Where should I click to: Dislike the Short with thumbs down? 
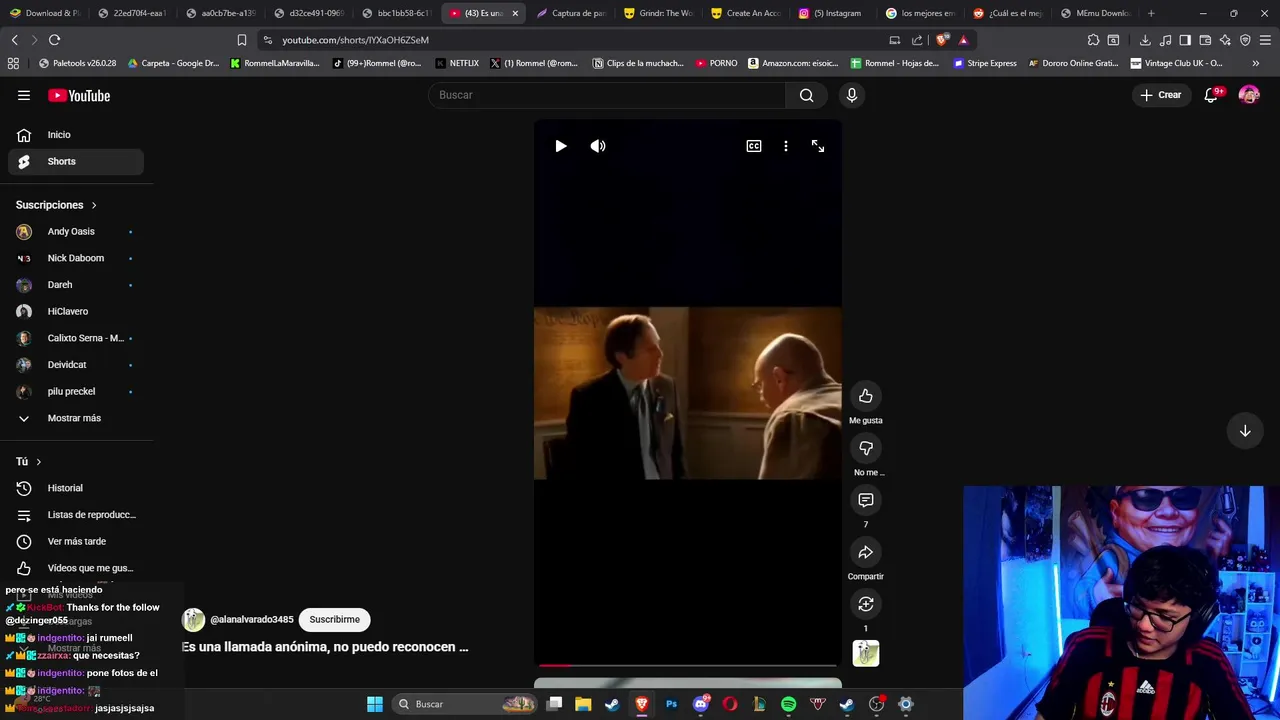pos(866,448)
